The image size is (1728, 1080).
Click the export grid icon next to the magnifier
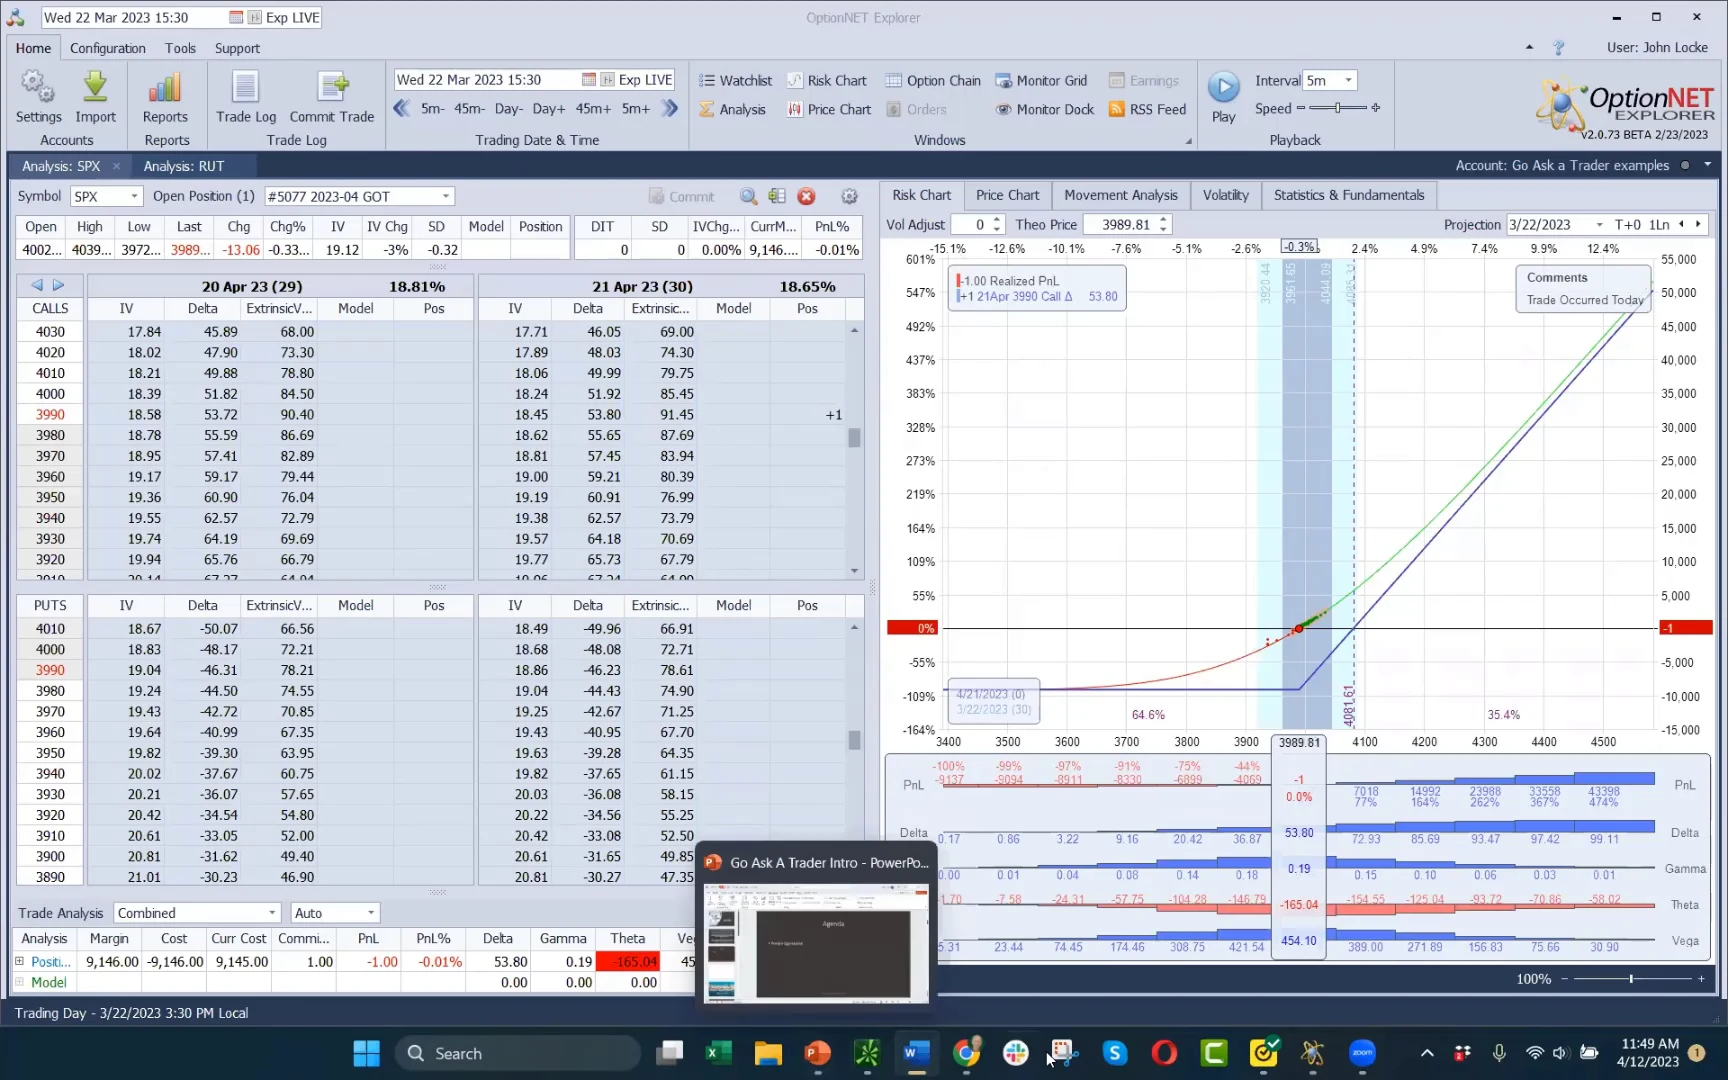point(777,196)
